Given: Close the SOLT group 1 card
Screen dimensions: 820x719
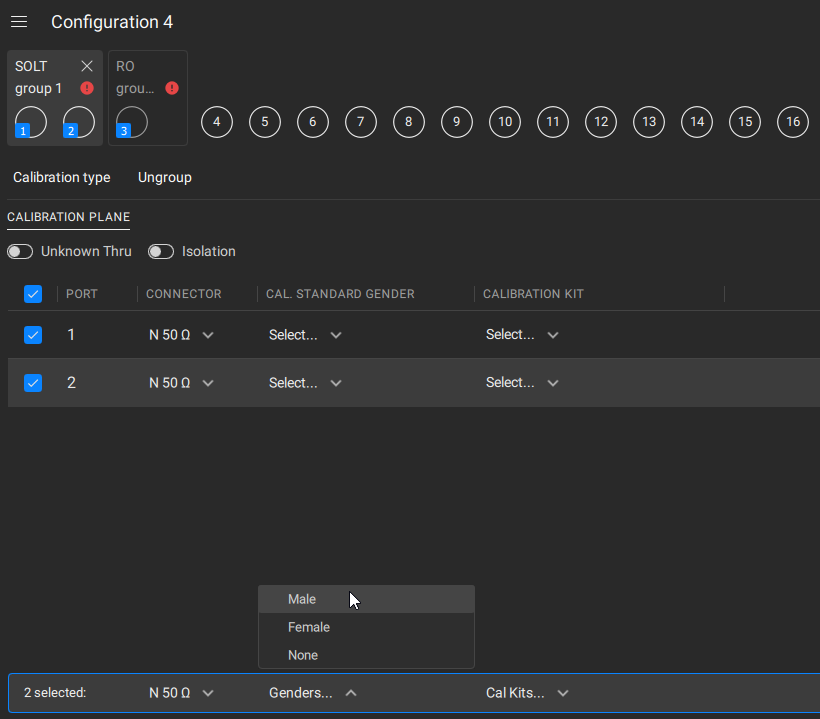Looking at the screenshot, I should tap(86, 65).
